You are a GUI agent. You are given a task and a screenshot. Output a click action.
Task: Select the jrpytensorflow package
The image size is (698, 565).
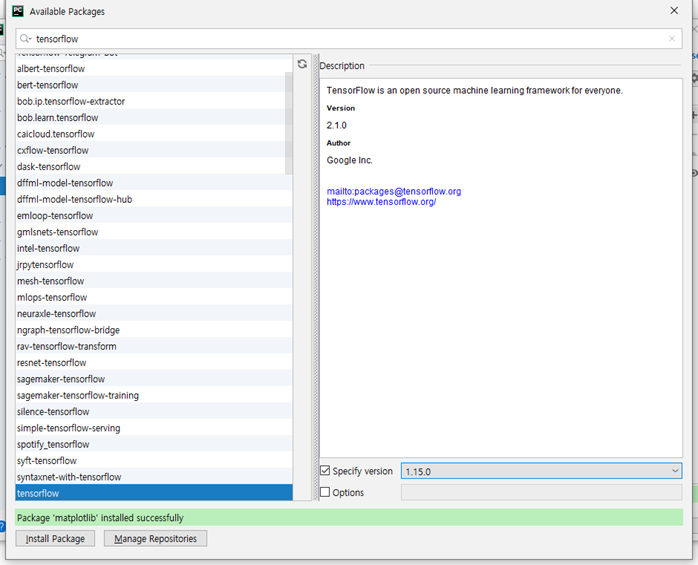click(x=154, y=264)
